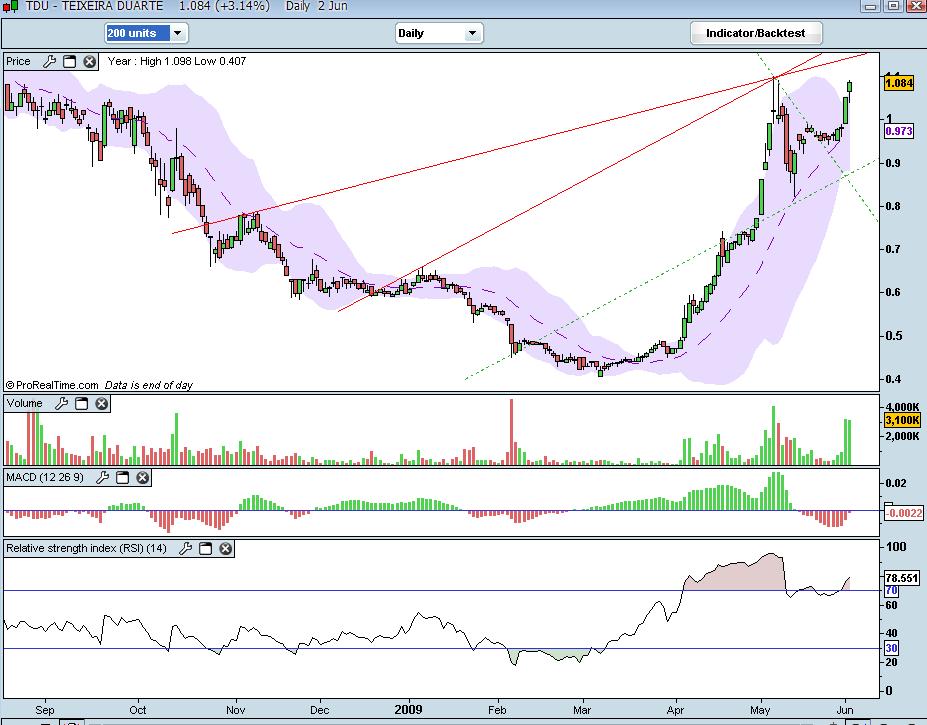
Task: Click the MACD (12 26 9) label
Action: pos(45,477)
